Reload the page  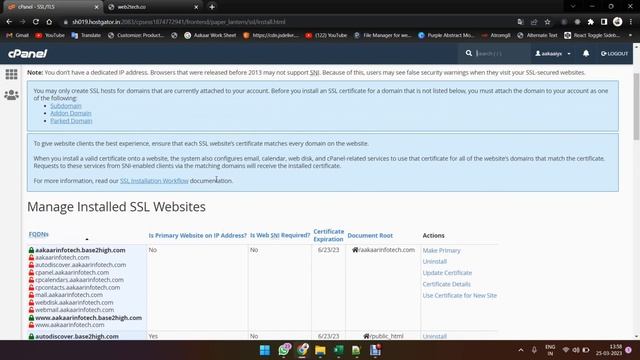click(x=36, y=22)
